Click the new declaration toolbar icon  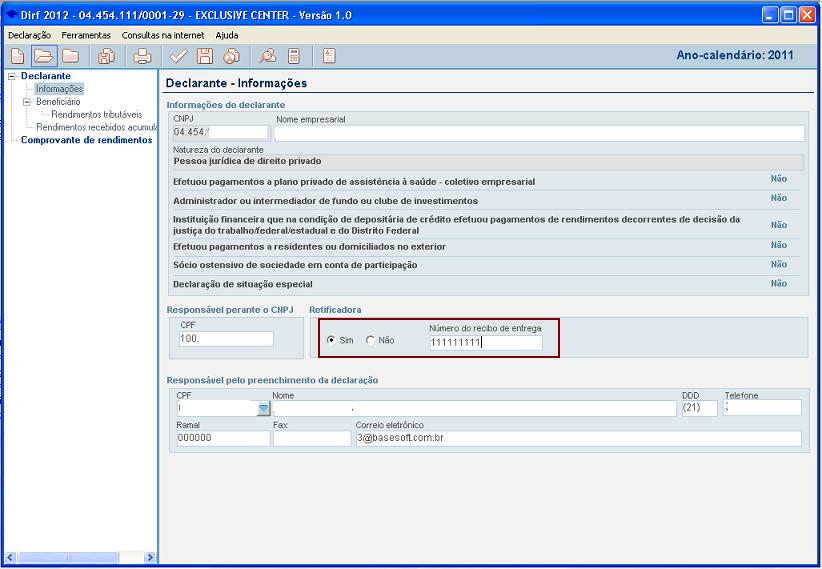click(x=17, y=56)
